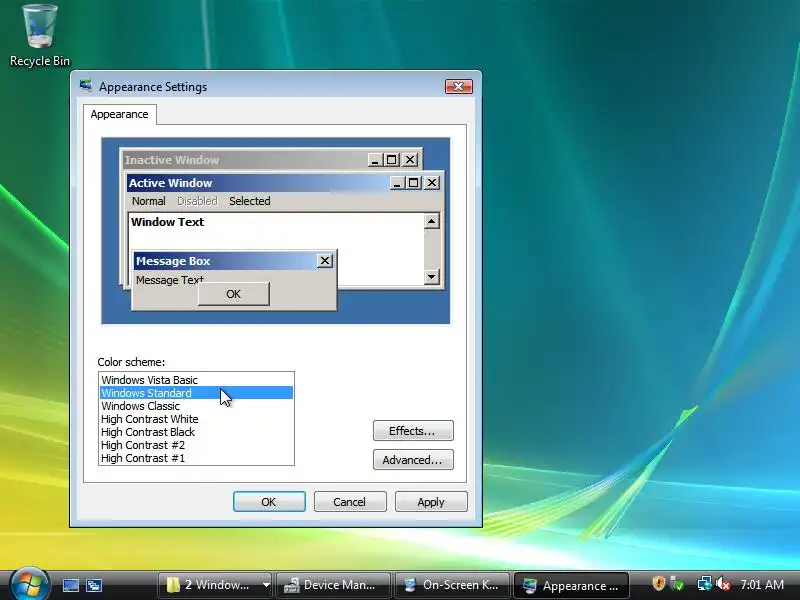The height and width of the screenshot is (600, 800).
Task: Switch to On-Screen Keyboard taskbar button
Action: [x=453, y=585]
